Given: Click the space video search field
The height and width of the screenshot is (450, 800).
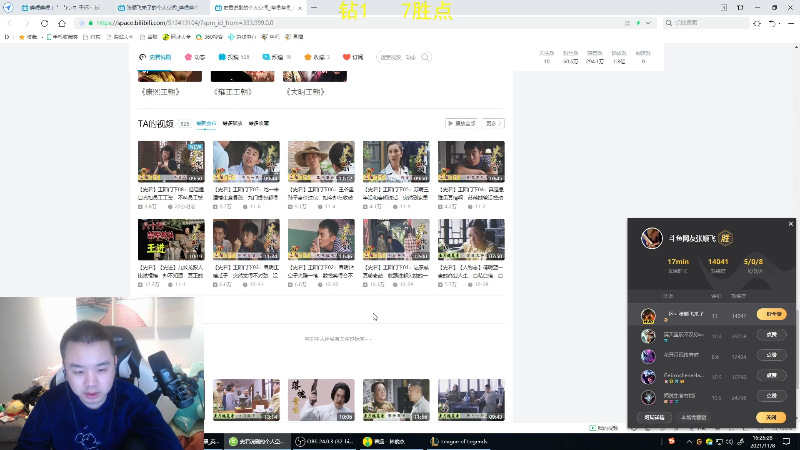Looking at the screenshot, I should (398, 57).
